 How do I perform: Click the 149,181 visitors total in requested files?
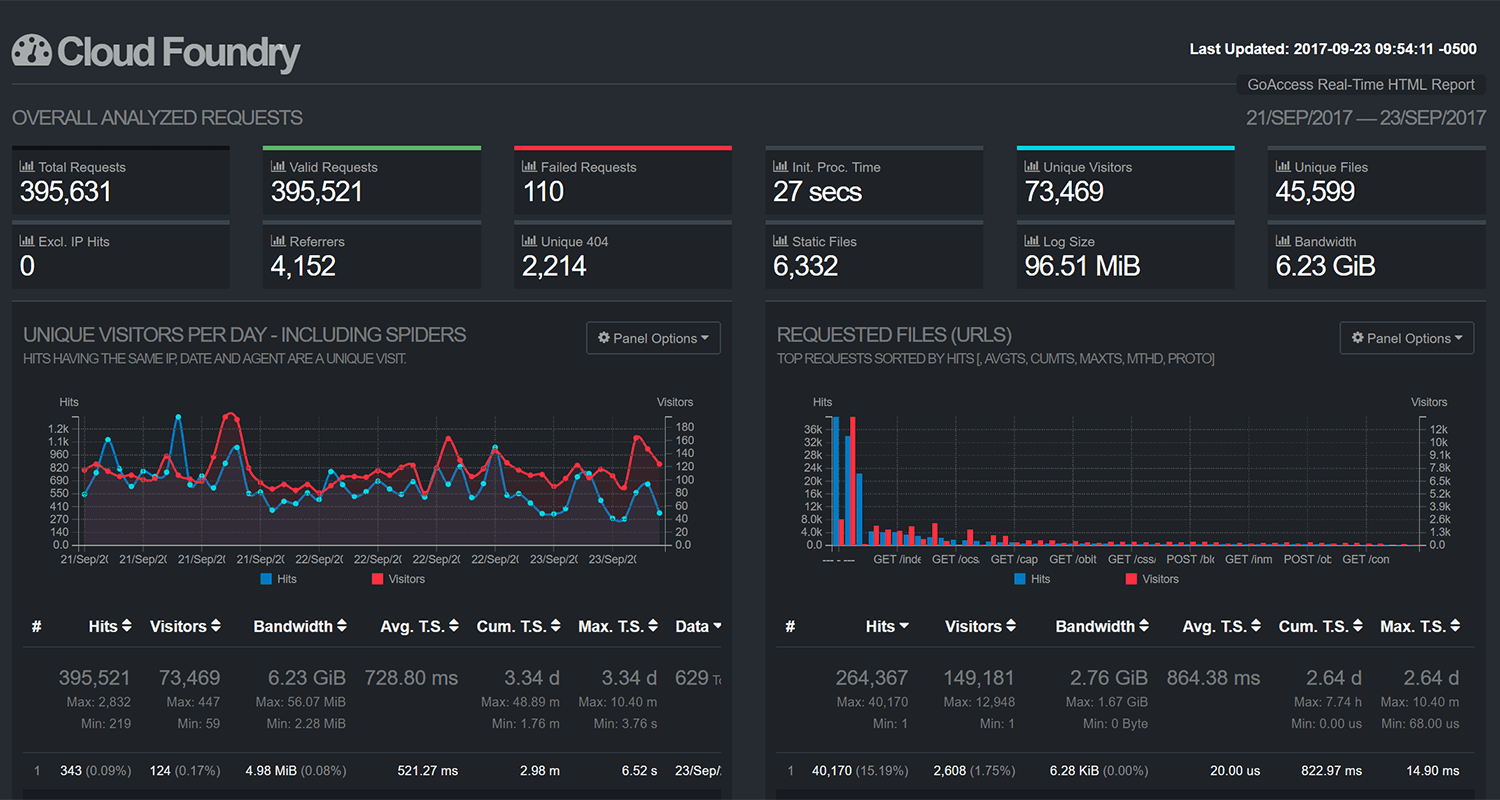(979, 678)
